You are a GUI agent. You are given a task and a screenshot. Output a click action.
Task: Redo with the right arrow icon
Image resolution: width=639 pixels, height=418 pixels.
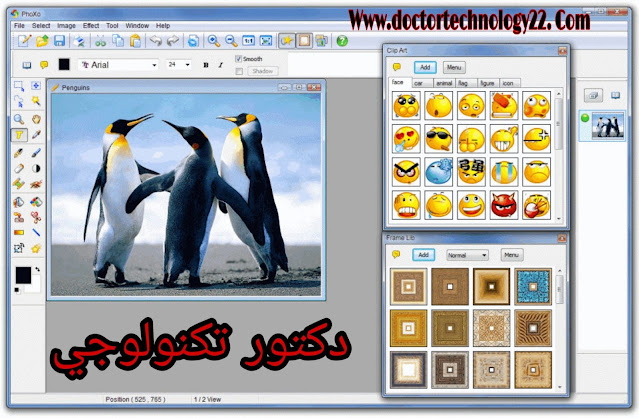pyautogui.click(x=173, y=41)
